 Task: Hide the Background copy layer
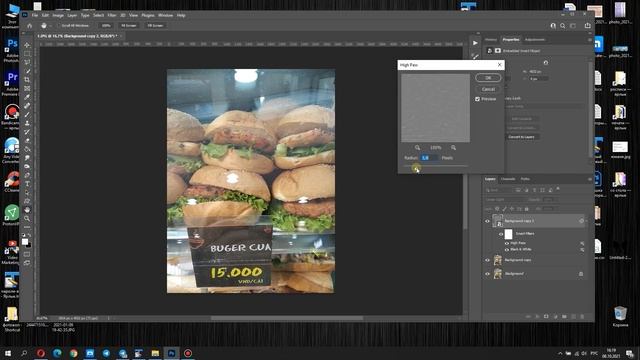click(487, 260)
